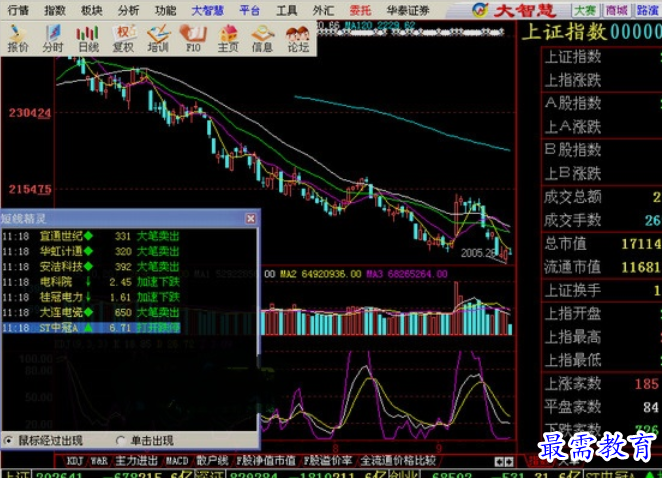Open the 板块 menu
Screen dimensions: 662x478
point(92,10)
